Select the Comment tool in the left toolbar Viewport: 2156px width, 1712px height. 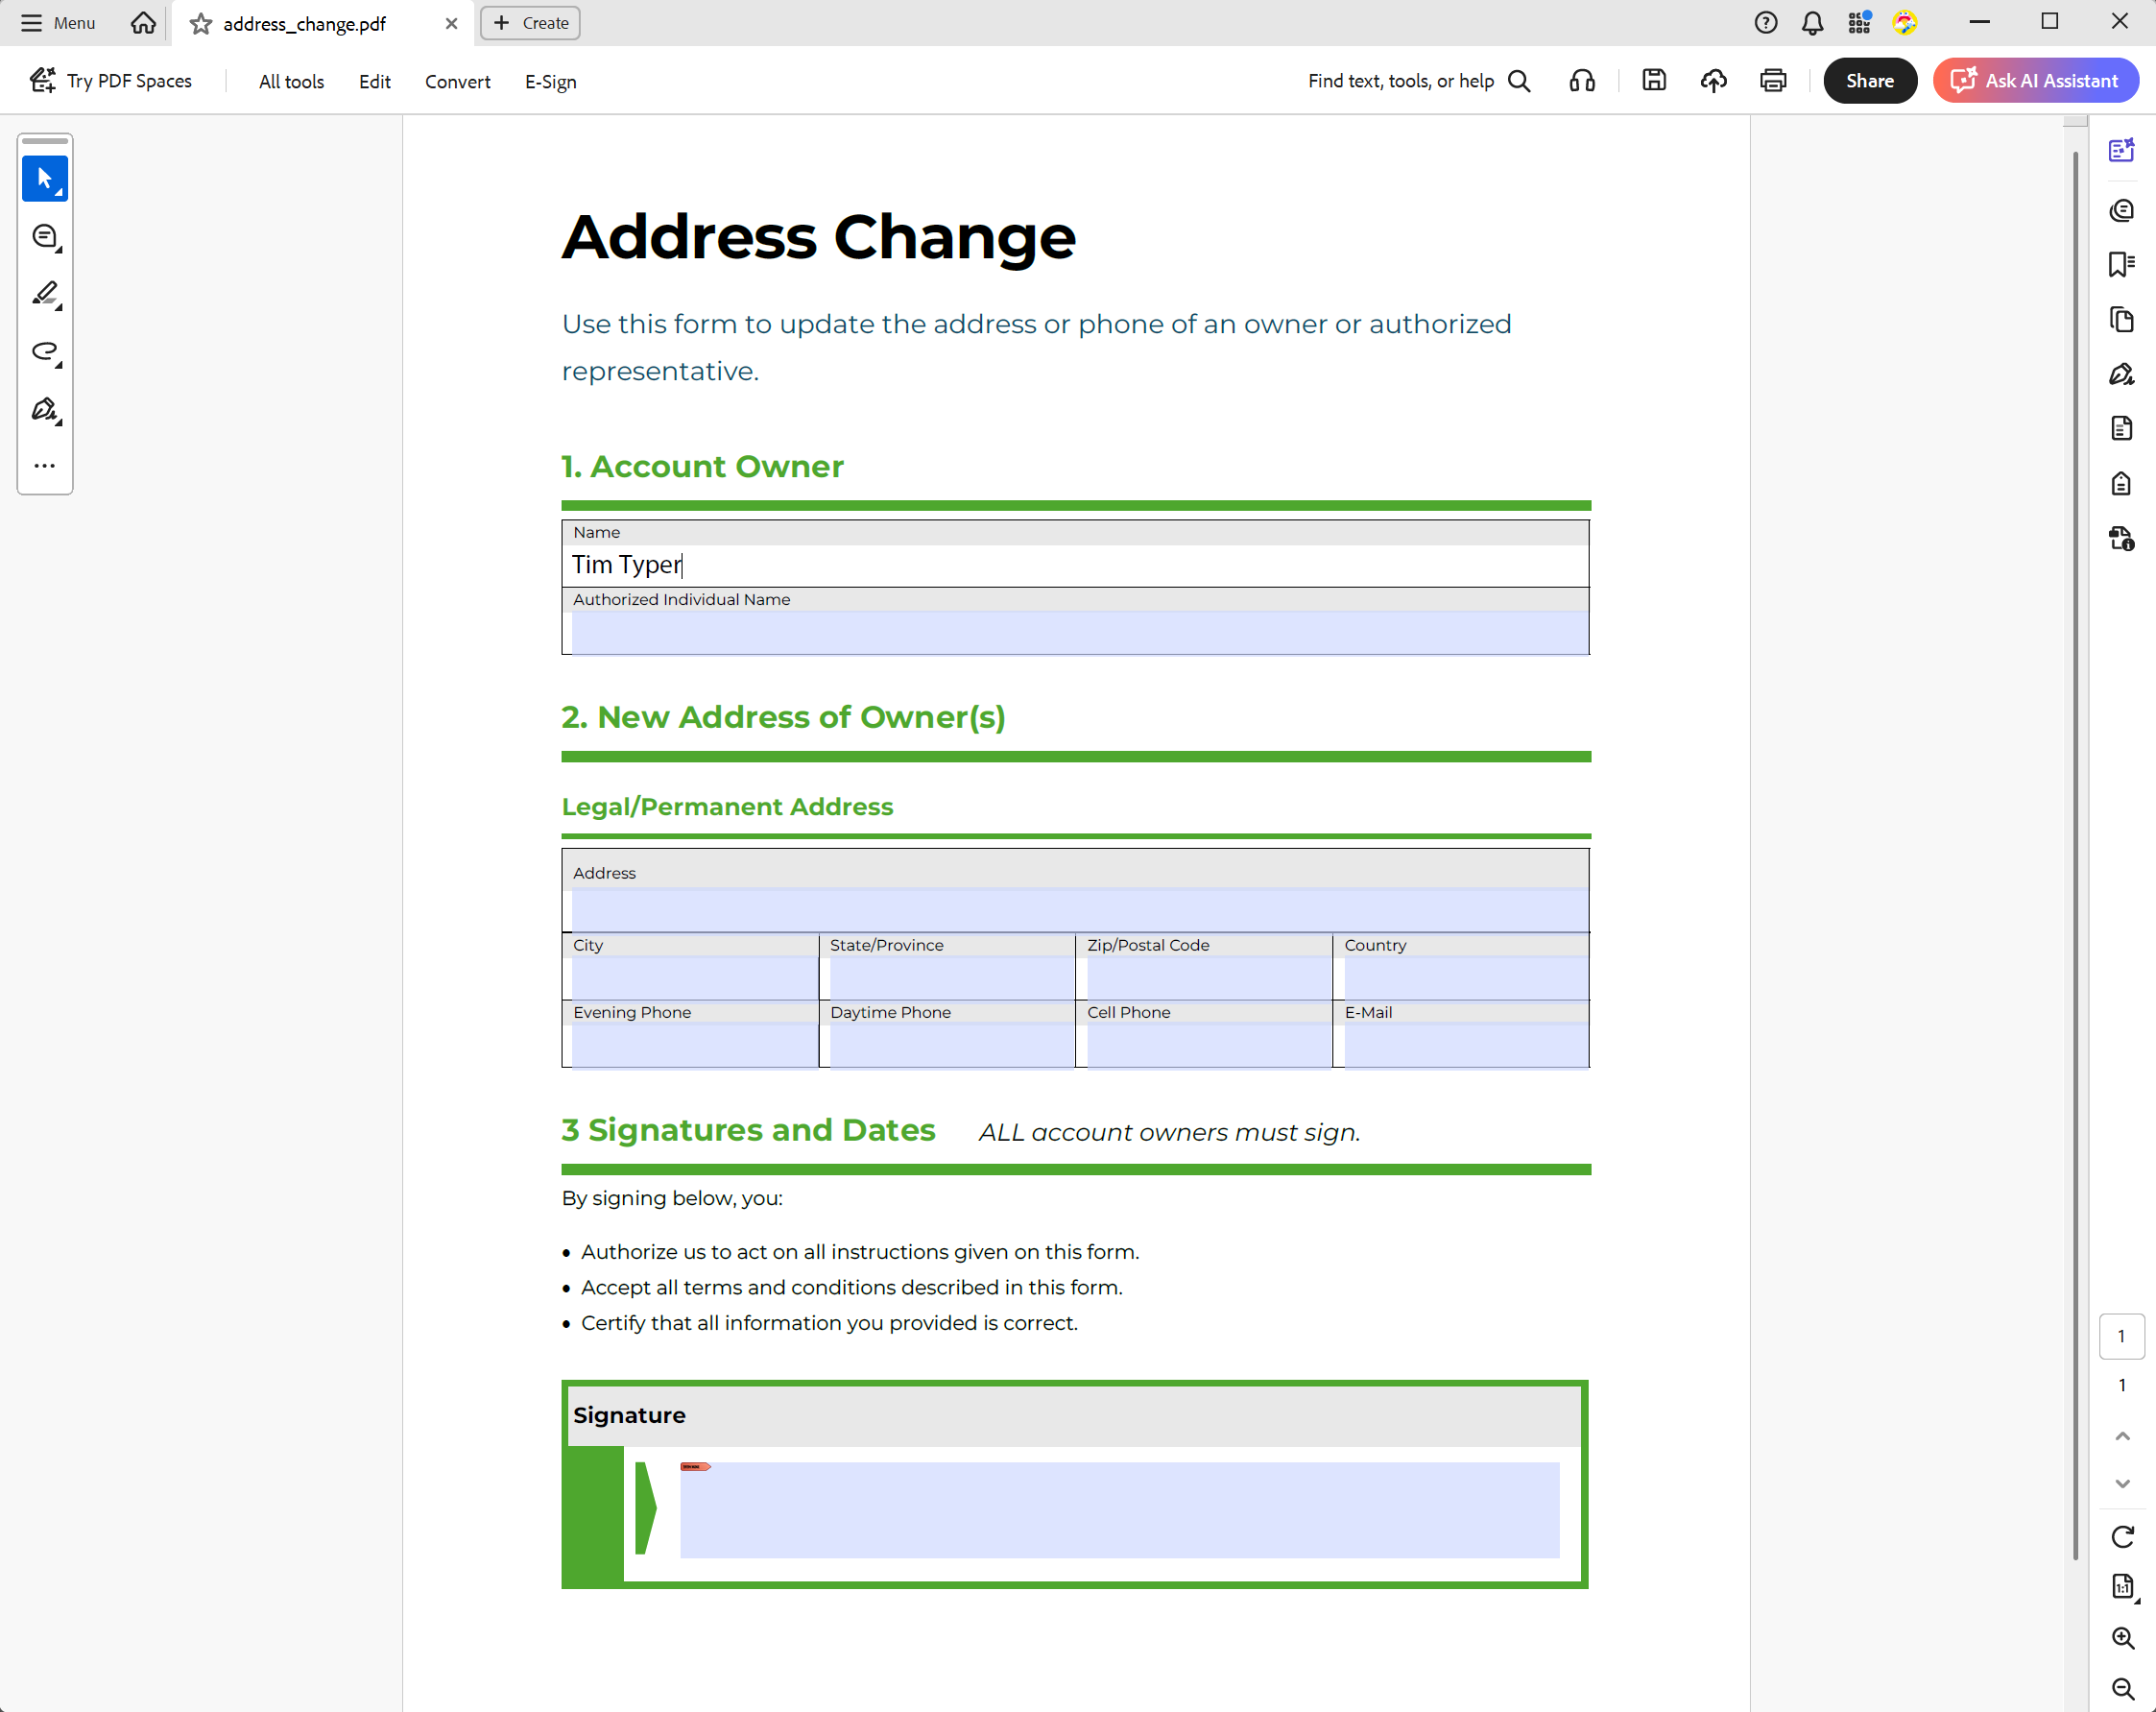click(45, 236)
